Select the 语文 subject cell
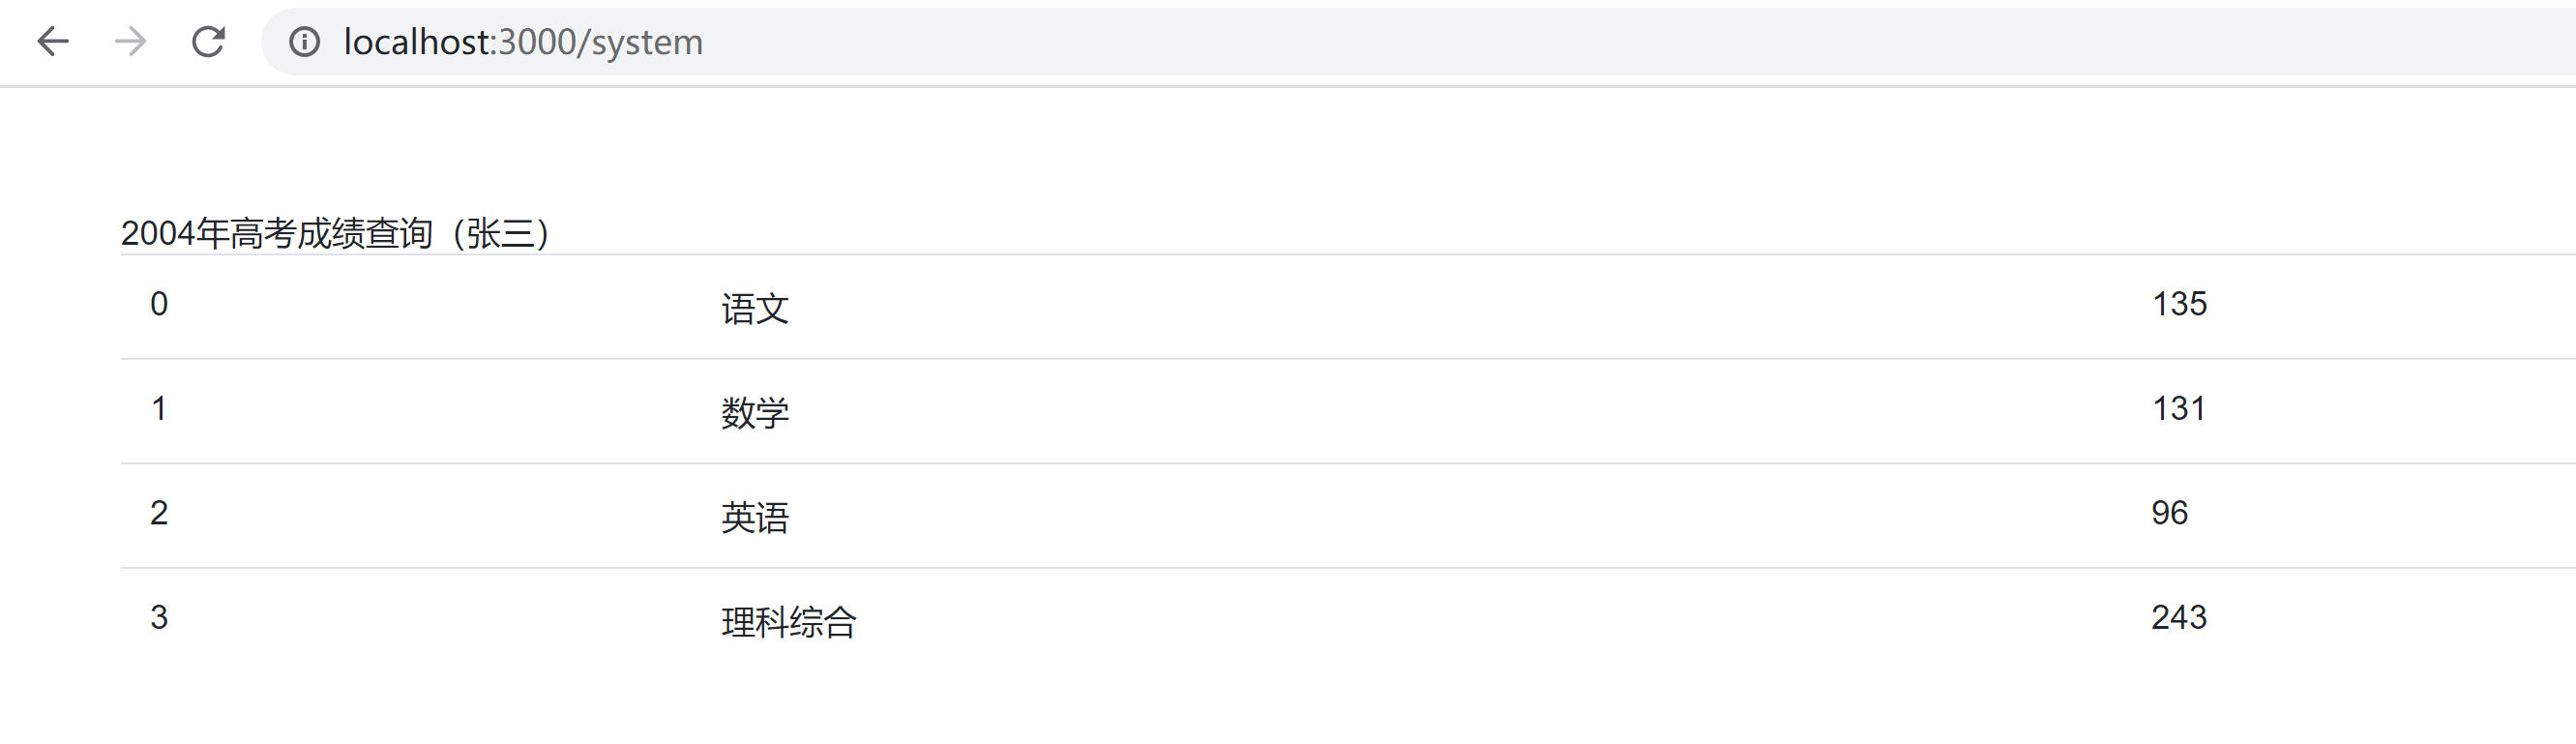2576x744 pixels. point(755,309)
